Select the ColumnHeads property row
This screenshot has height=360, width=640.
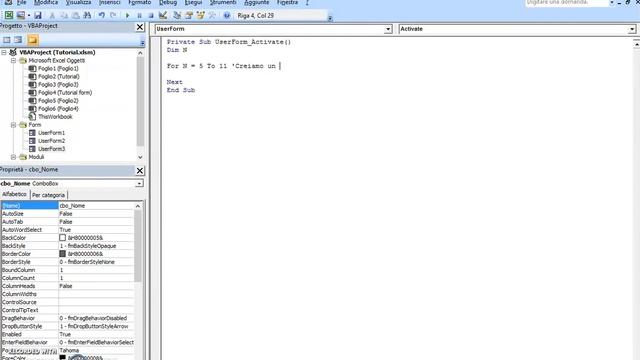[x=67, y=286]
